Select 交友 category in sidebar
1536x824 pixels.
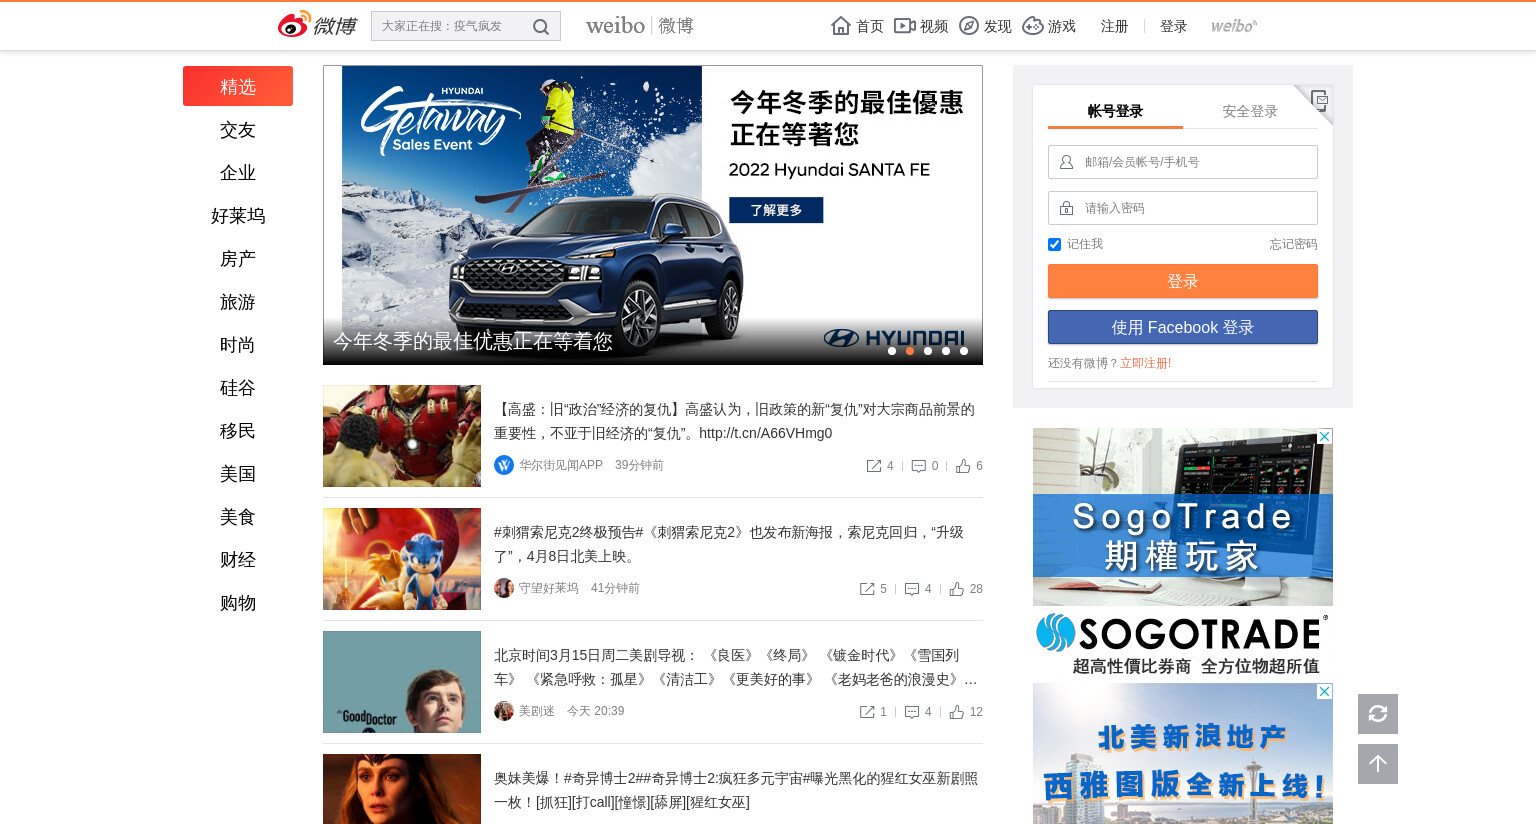coord(238,130)
